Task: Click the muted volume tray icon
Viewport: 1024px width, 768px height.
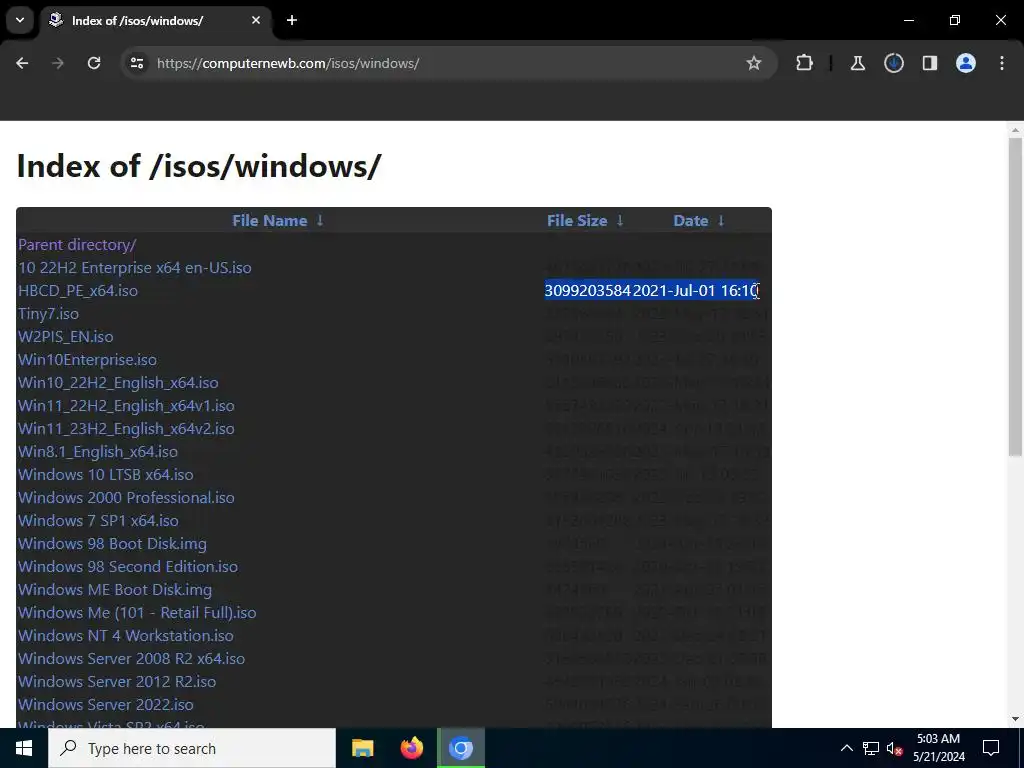Action: pos(895,748)
